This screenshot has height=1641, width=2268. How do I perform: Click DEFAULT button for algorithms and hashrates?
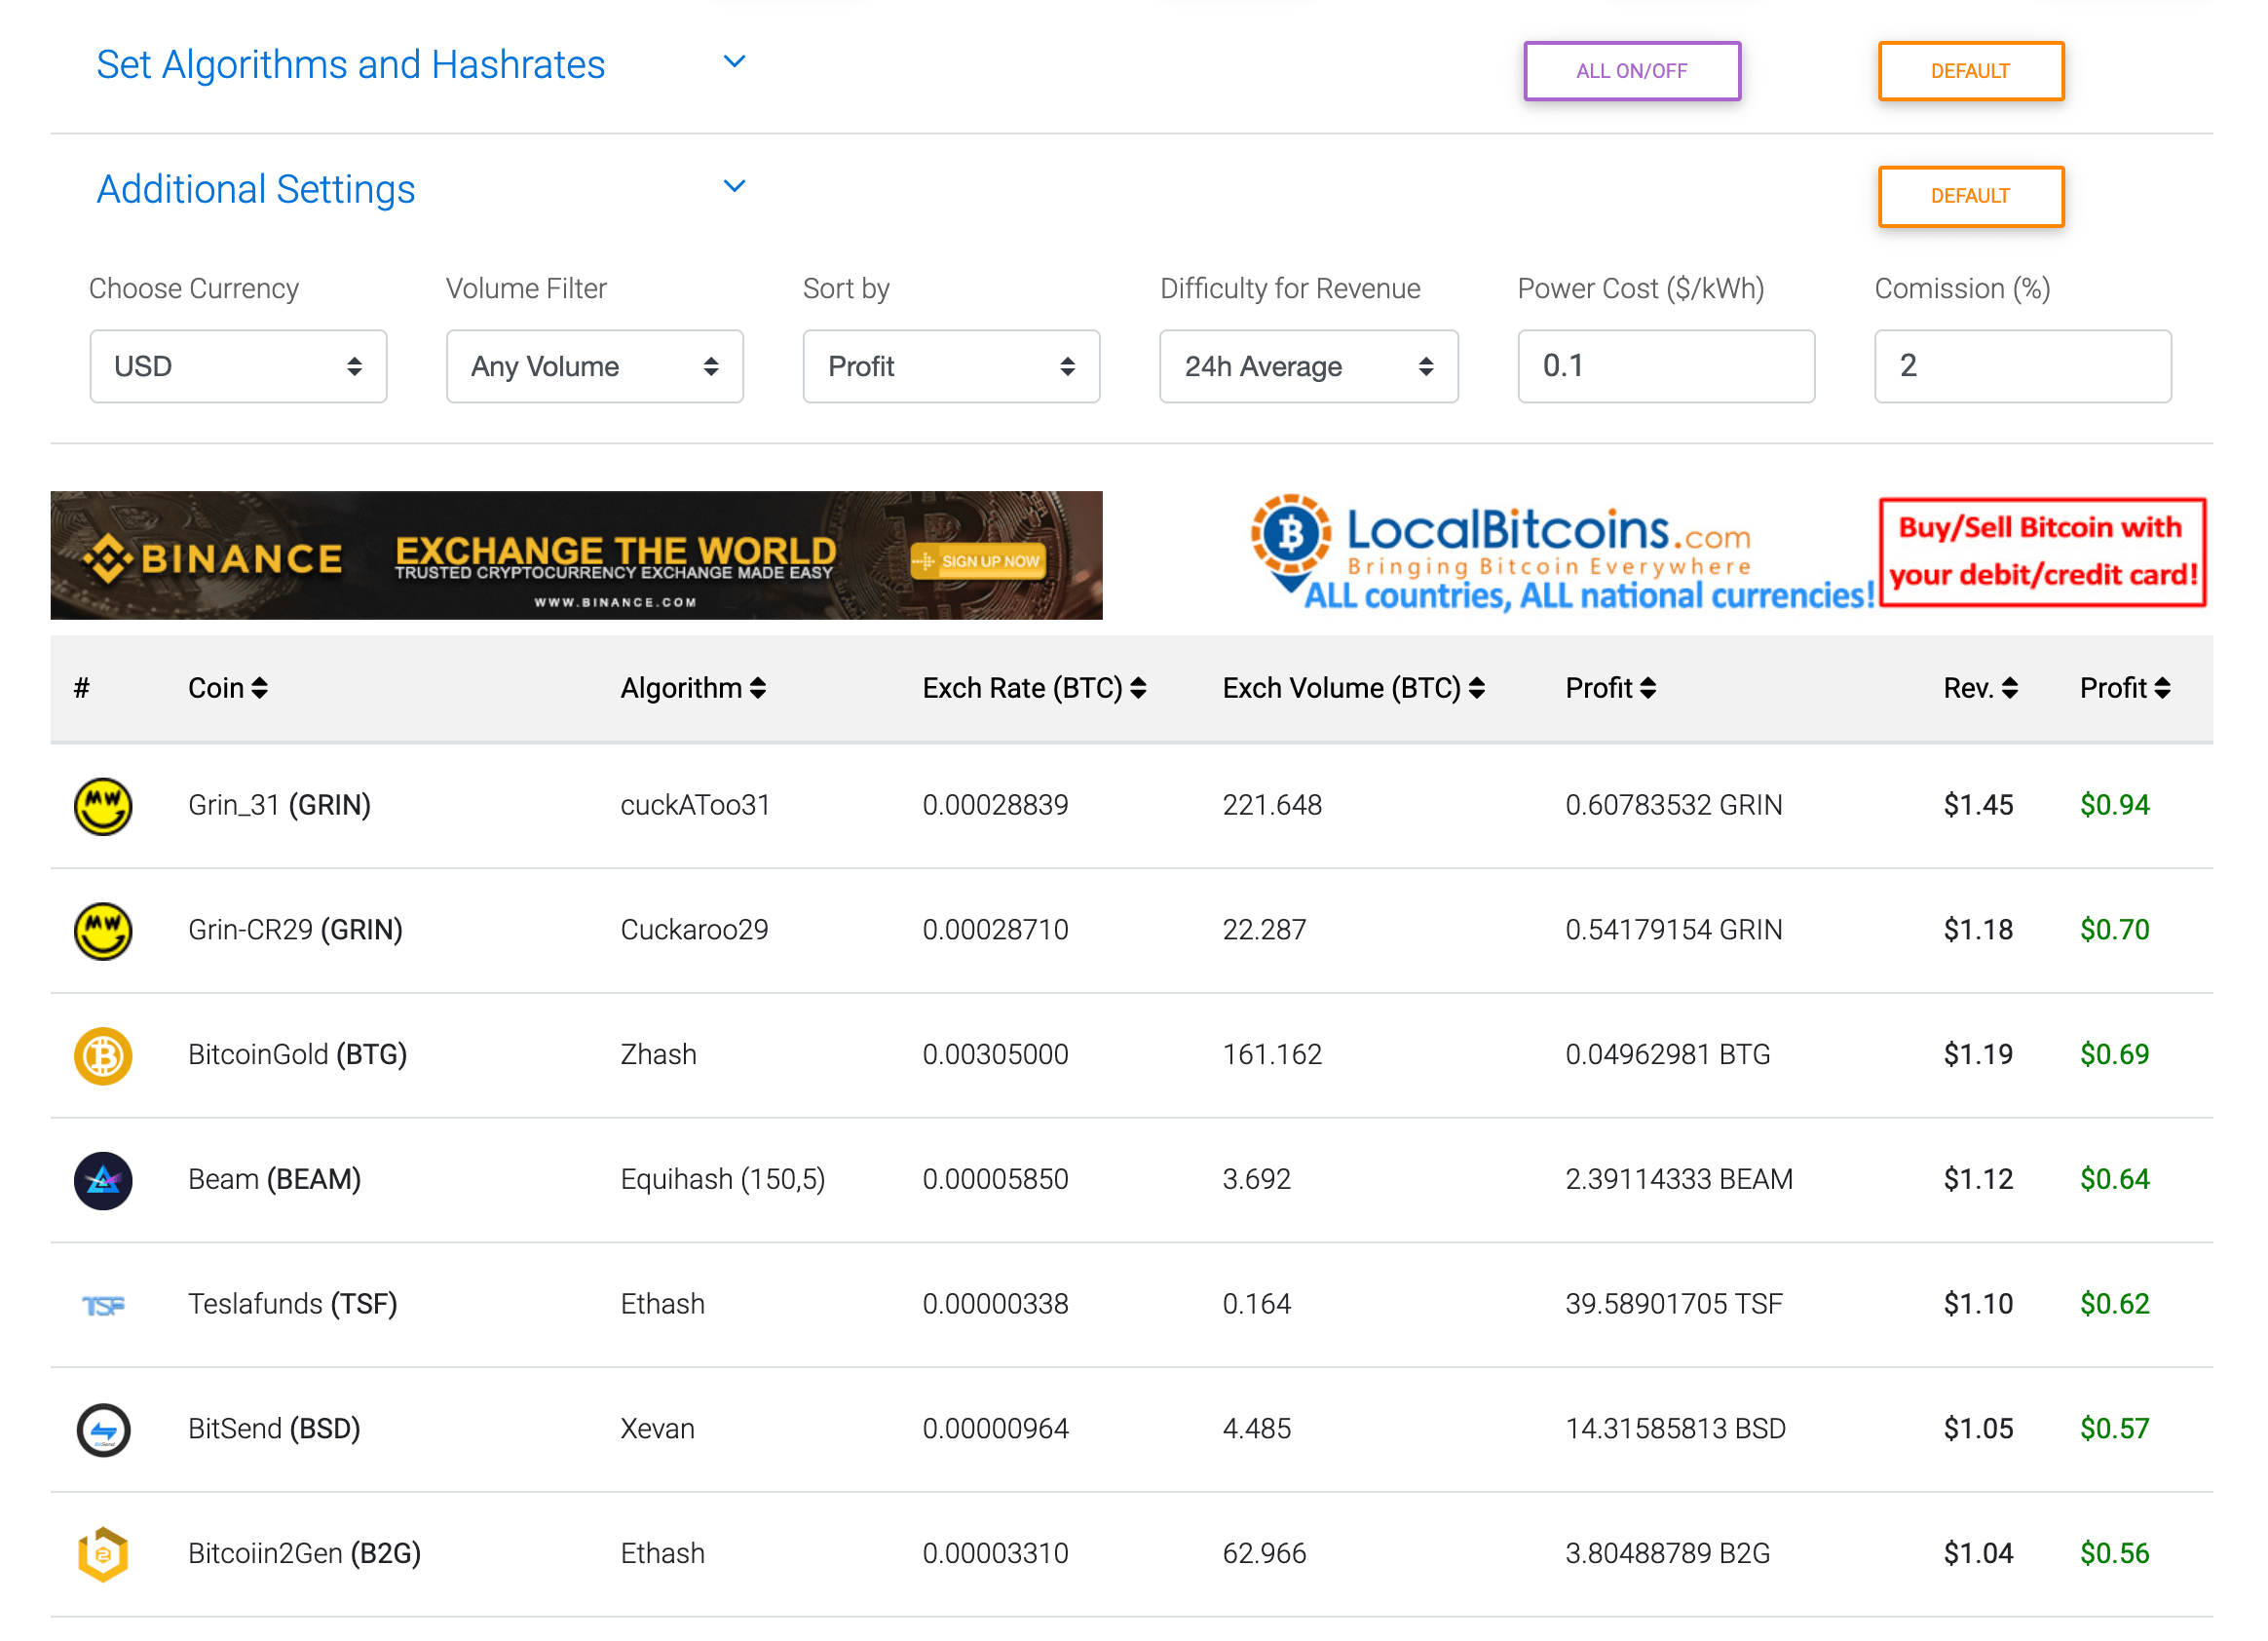[1971, 71]
